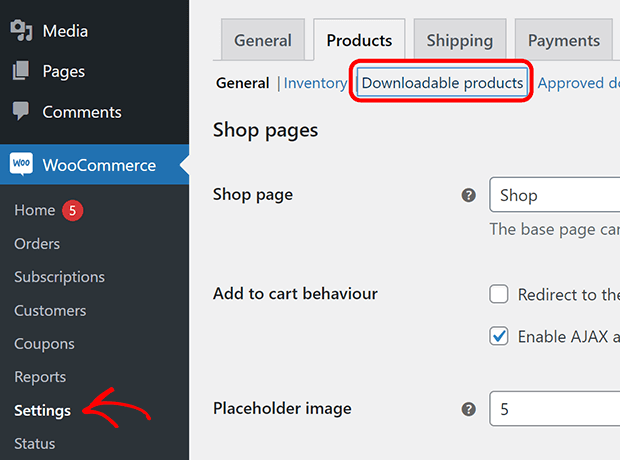Click the Pages icon in sidebar
620x460 pixels.
pos(21,70)
